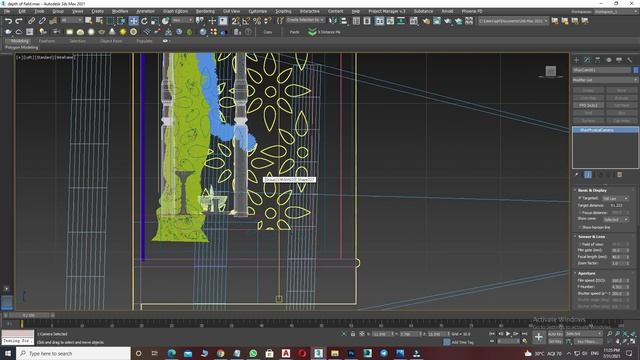Open the Modifiers menu
640x360 pixels.
[x=120, y=11]
